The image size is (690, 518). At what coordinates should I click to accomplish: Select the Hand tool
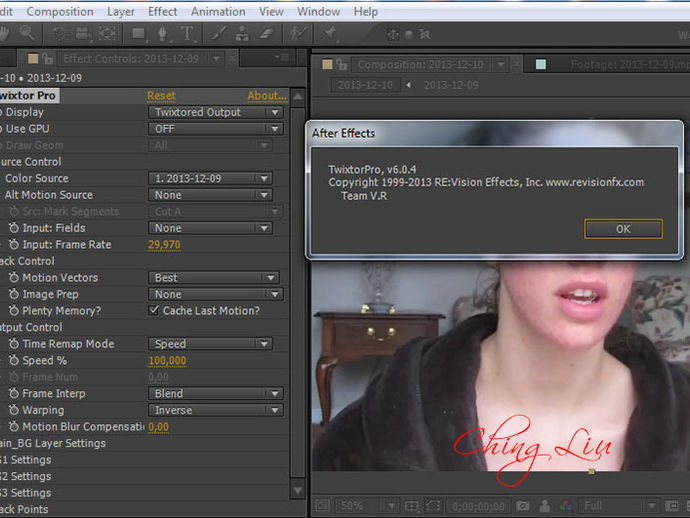4,33
